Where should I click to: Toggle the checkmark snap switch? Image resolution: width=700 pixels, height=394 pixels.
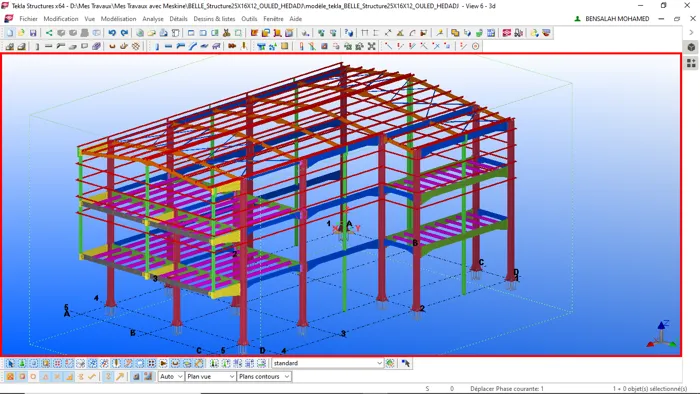[92, 377]
